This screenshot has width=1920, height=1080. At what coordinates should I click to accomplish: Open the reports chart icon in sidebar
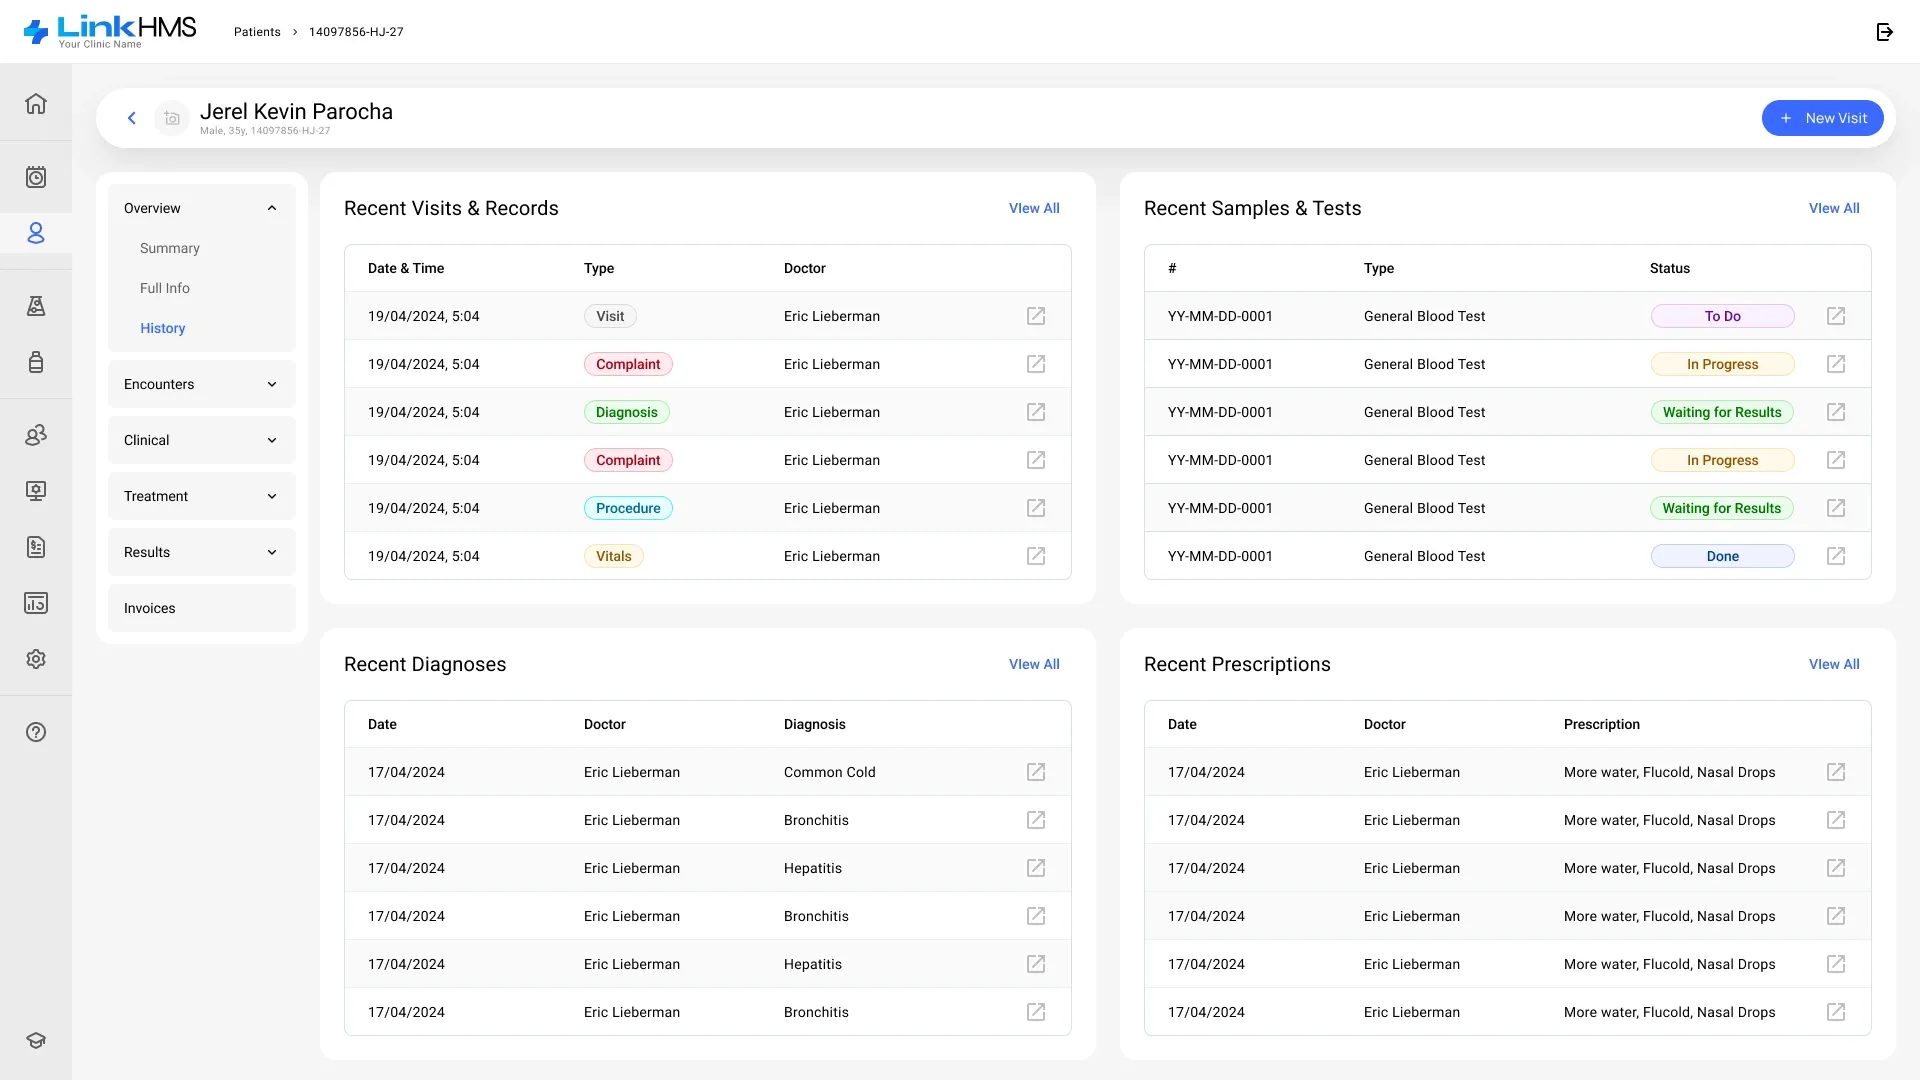pos(36,603)
